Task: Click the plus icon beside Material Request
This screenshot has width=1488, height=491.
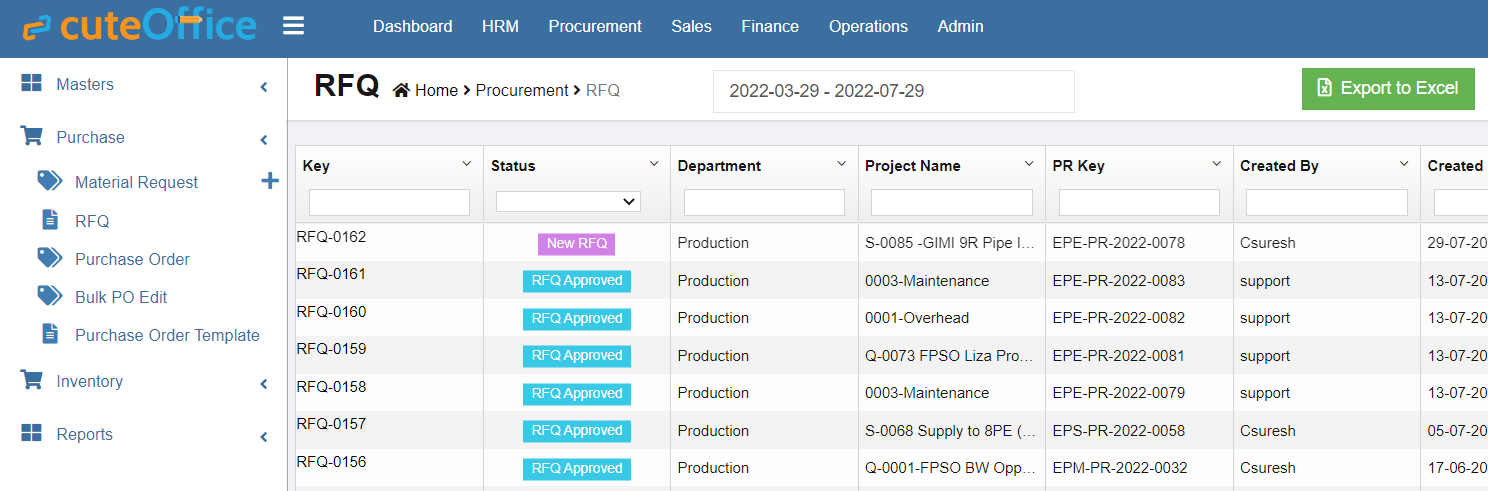Action: (x=269, y=181)
